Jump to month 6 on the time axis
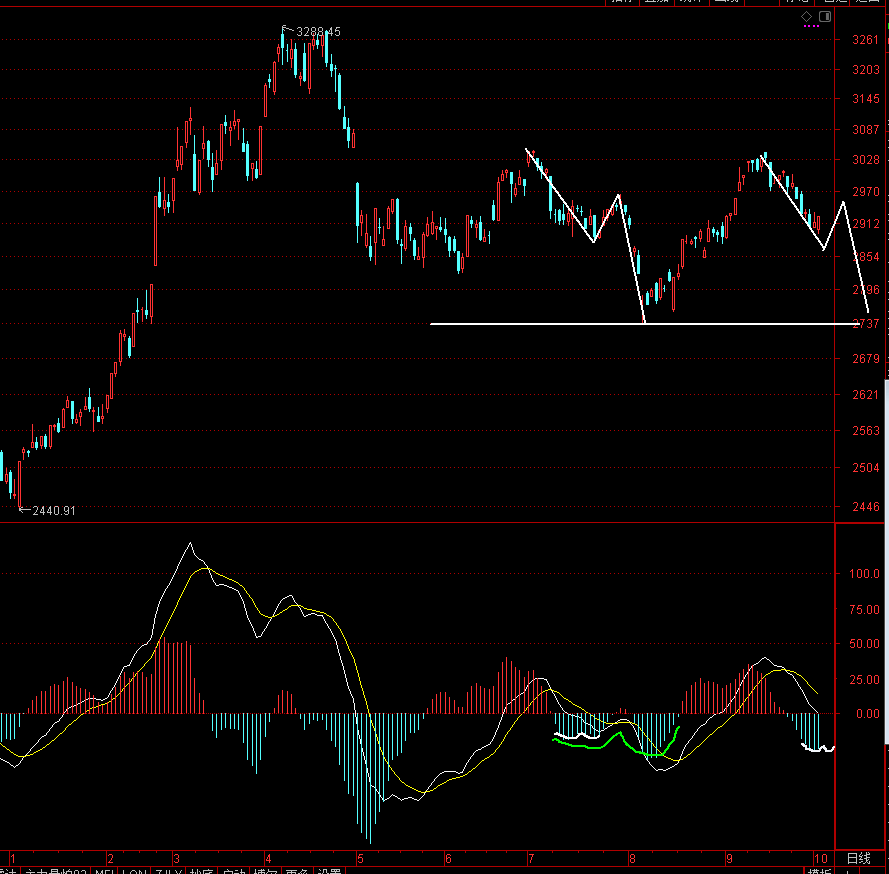The image size is (889, 874). (x=448, y=858)
